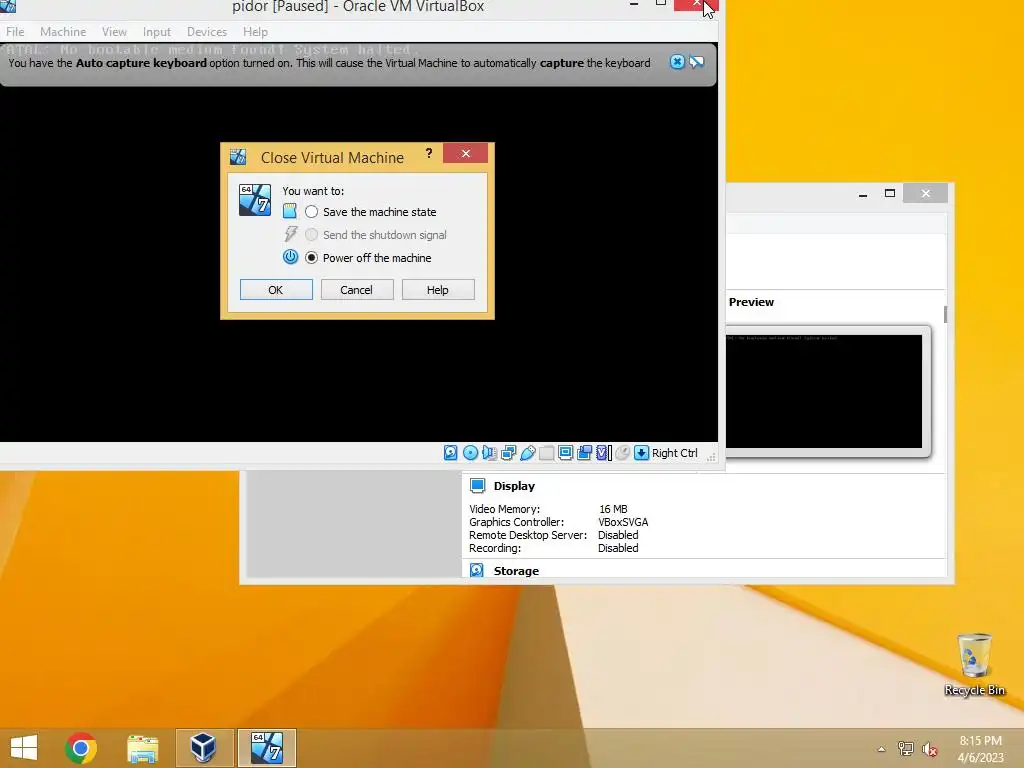Click the Manager details panel scrollbar
Image resolution: width=1024 pixels, height=768 pixels.
click(945, 314)
